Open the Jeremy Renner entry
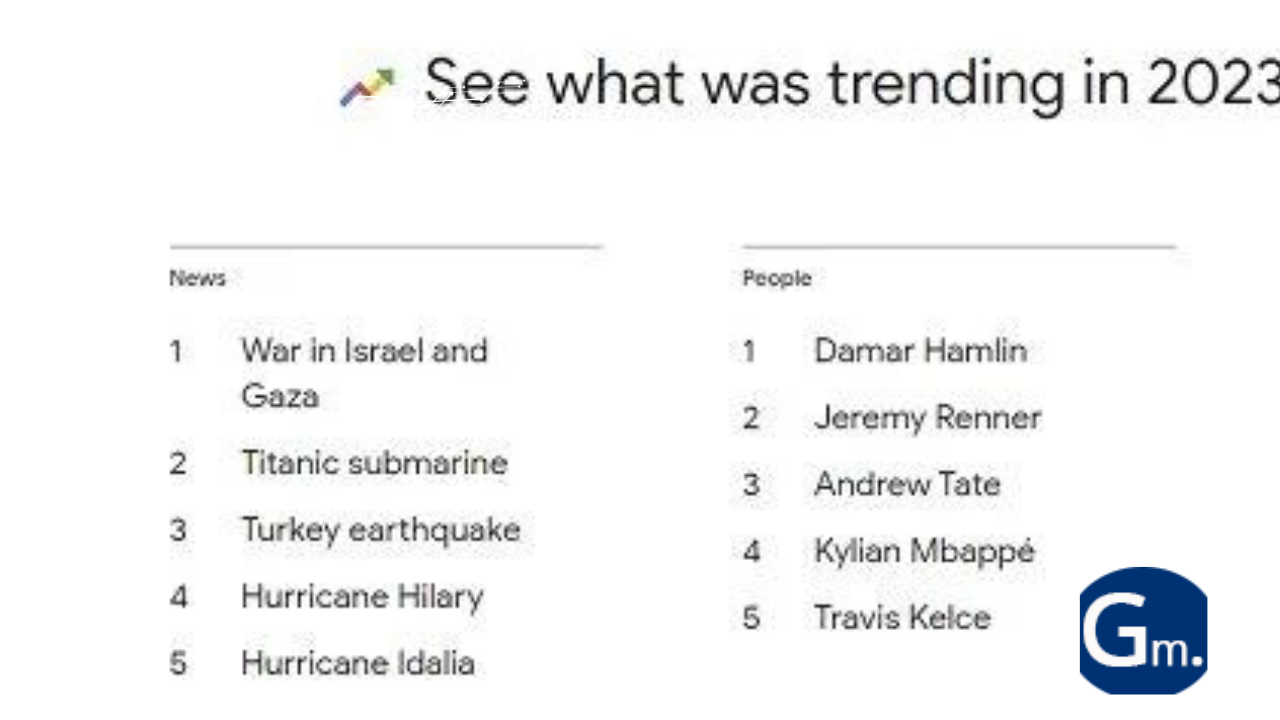The image size is (1280, 720). 927,418
